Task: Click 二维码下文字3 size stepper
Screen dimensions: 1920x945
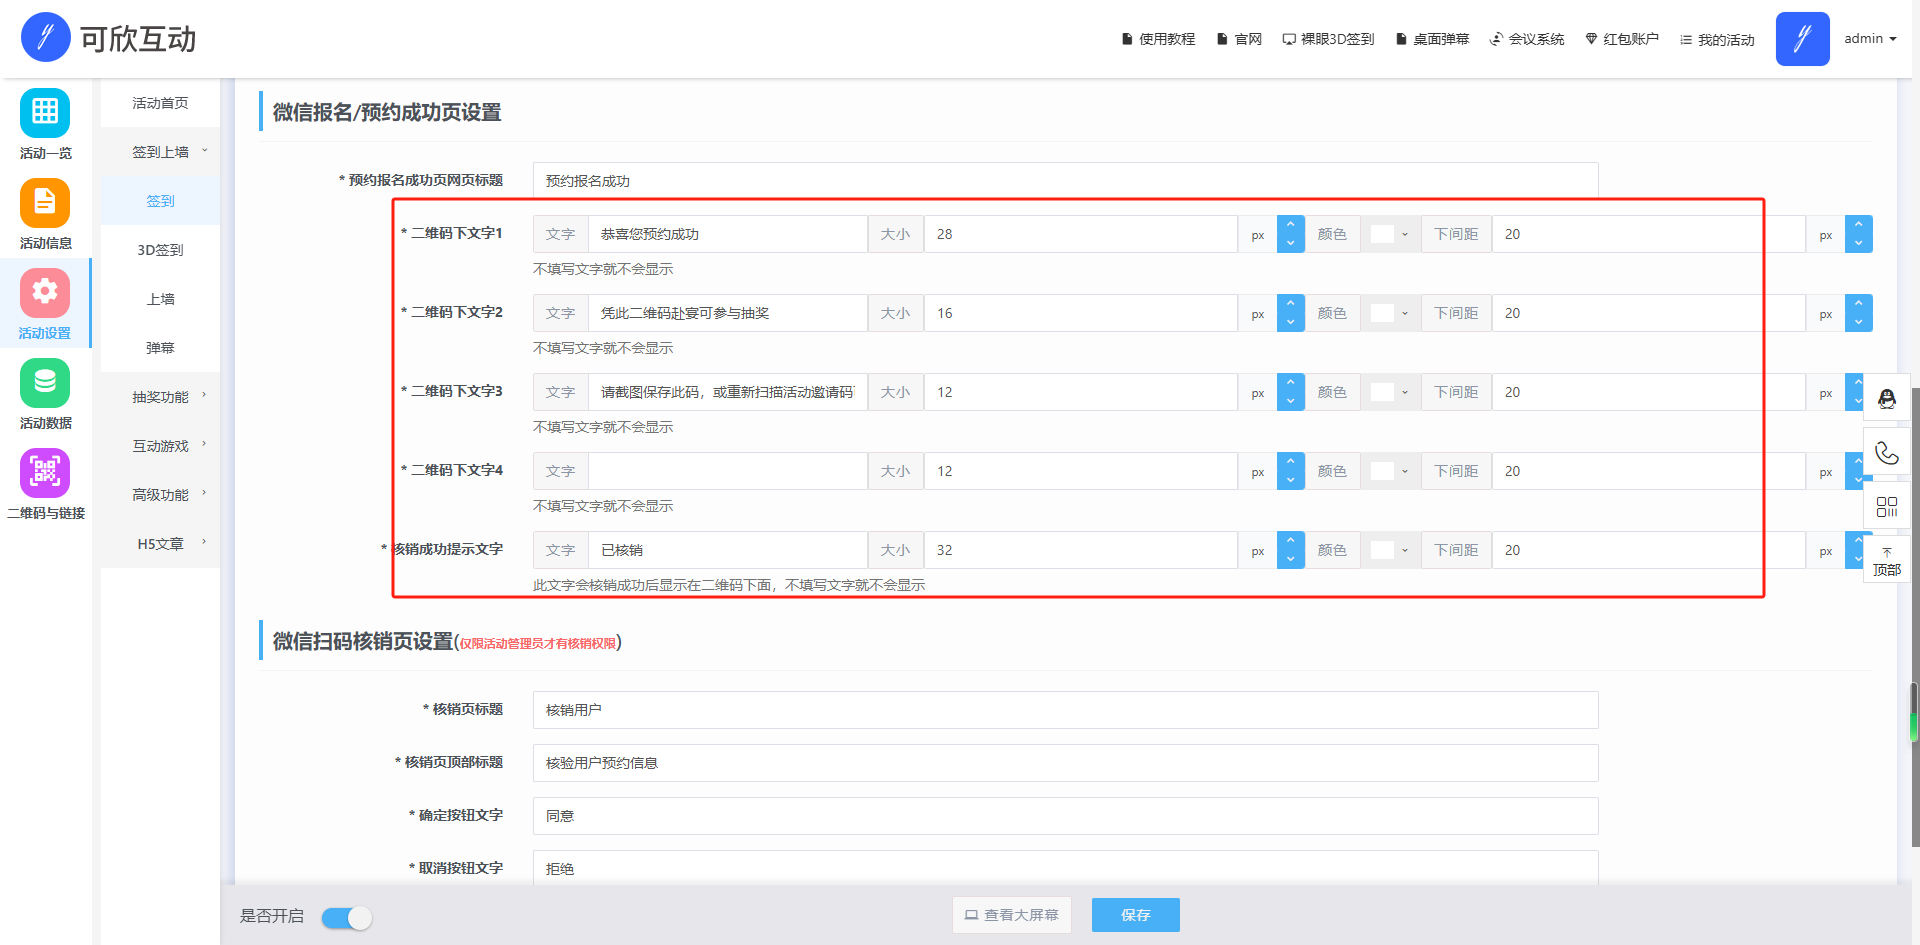Action: click(x=1291, y=392)
